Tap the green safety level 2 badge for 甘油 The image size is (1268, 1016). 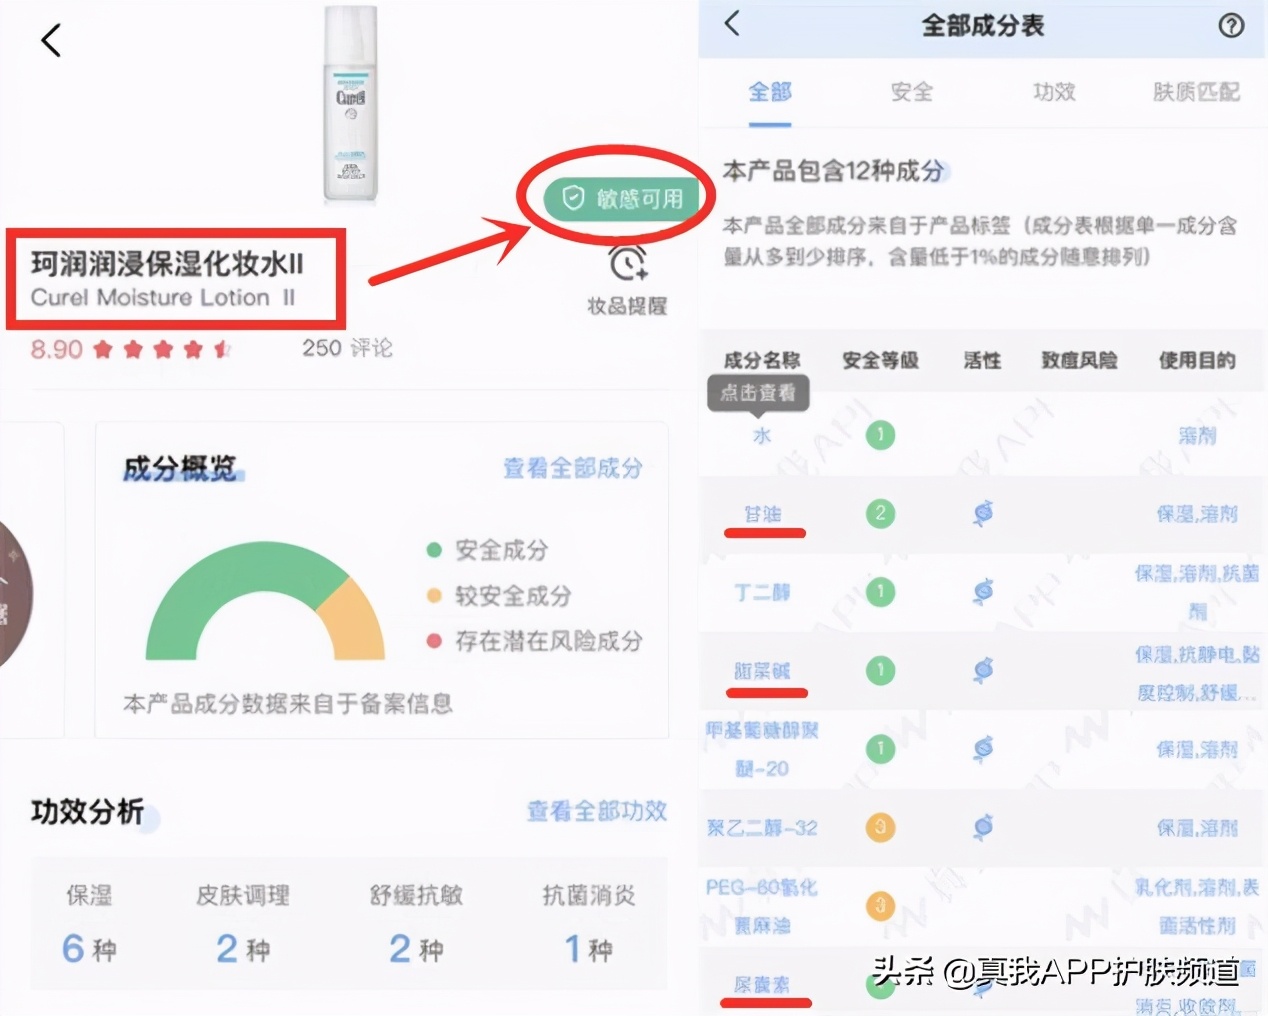(880, 513)
